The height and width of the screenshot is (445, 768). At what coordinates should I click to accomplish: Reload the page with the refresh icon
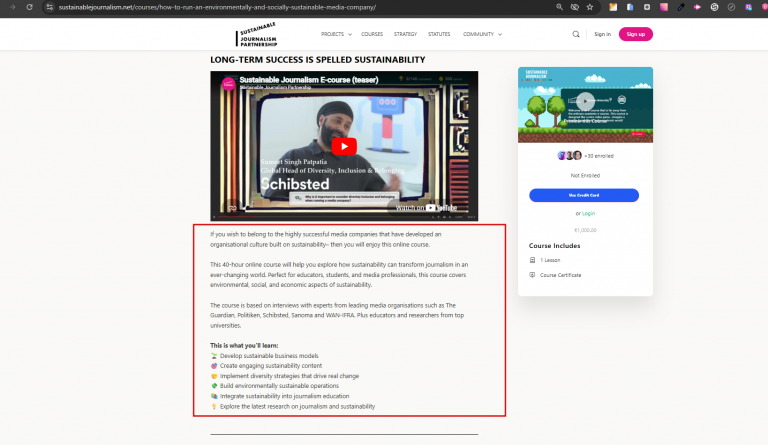click(29, 7)
